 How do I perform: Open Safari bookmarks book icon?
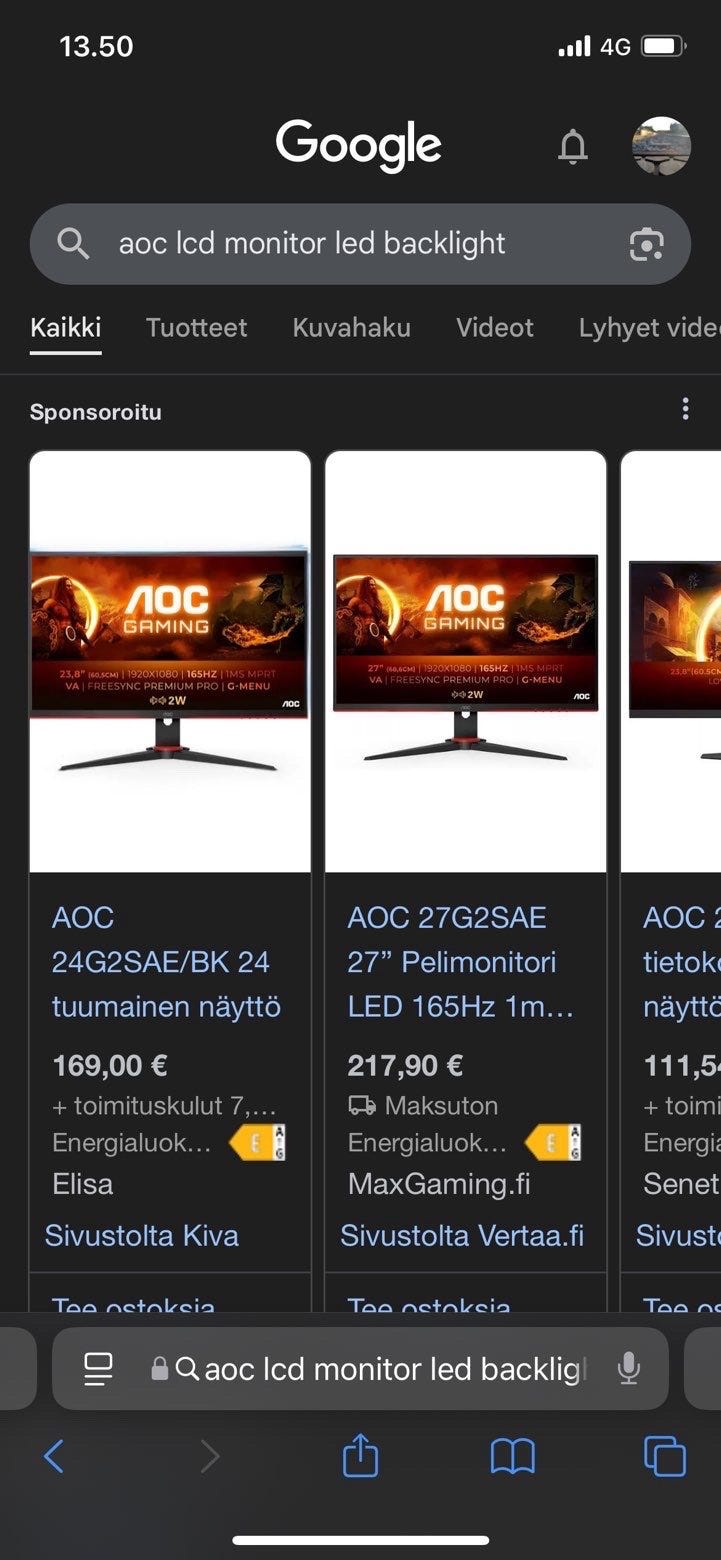[x=512, y=1457]
